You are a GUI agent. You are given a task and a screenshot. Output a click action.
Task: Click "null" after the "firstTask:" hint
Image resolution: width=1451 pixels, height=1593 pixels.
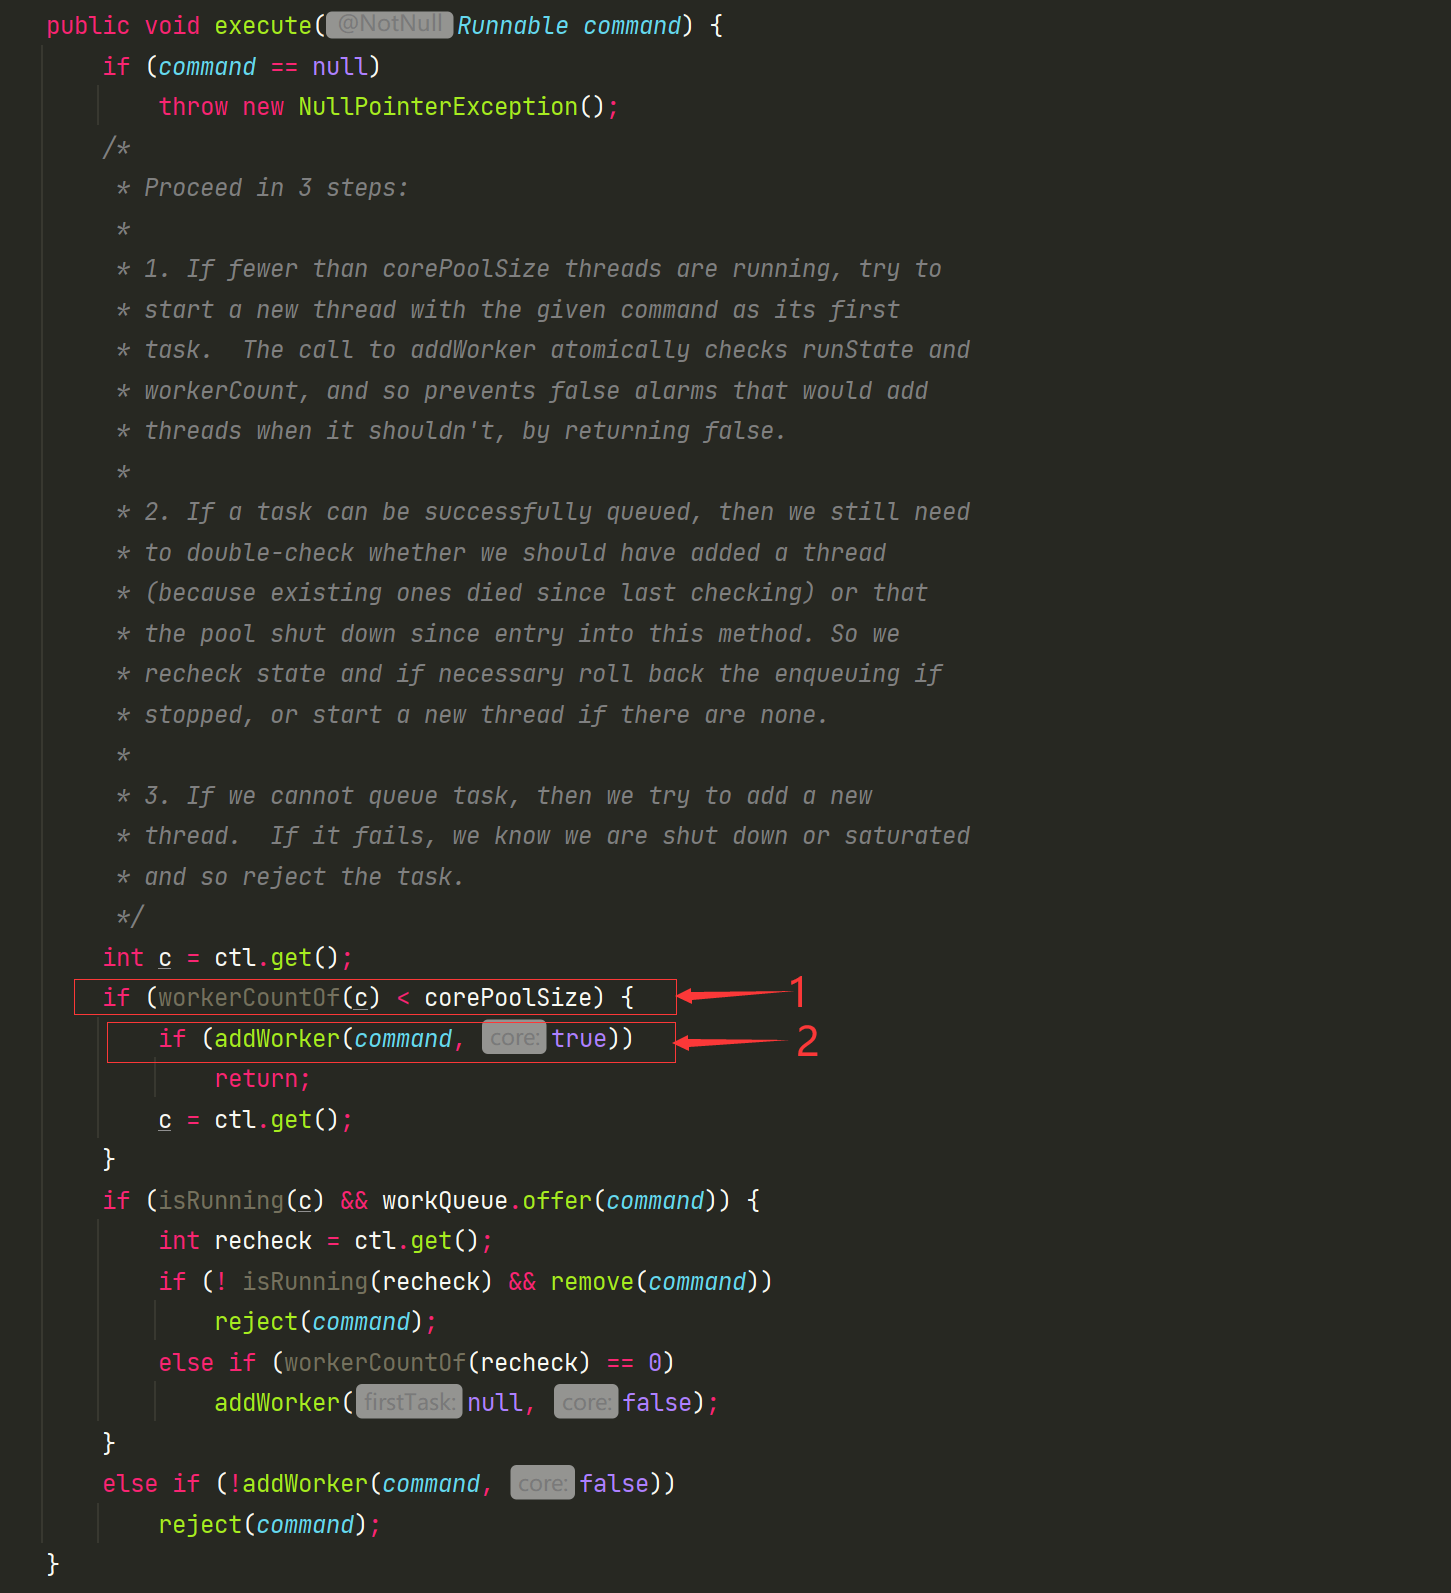click(495, 1403)
